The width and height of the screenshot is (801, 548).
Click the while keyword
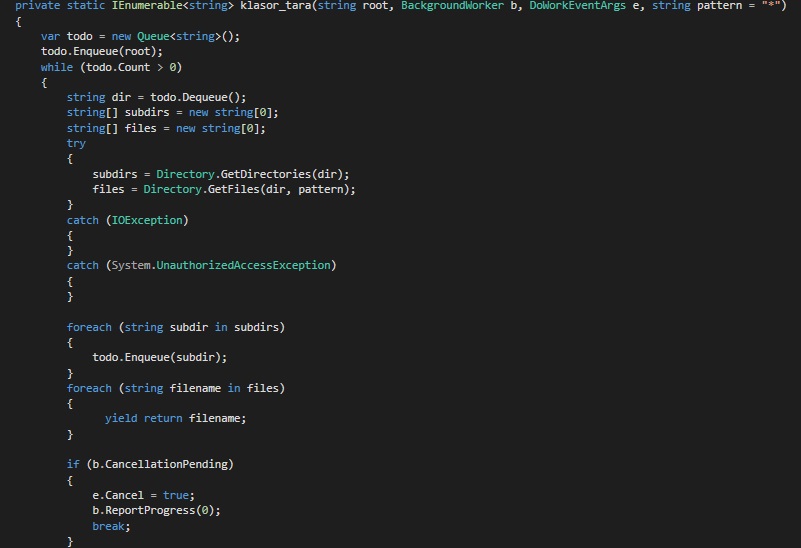pyautogui.click(x=57, y=67)
